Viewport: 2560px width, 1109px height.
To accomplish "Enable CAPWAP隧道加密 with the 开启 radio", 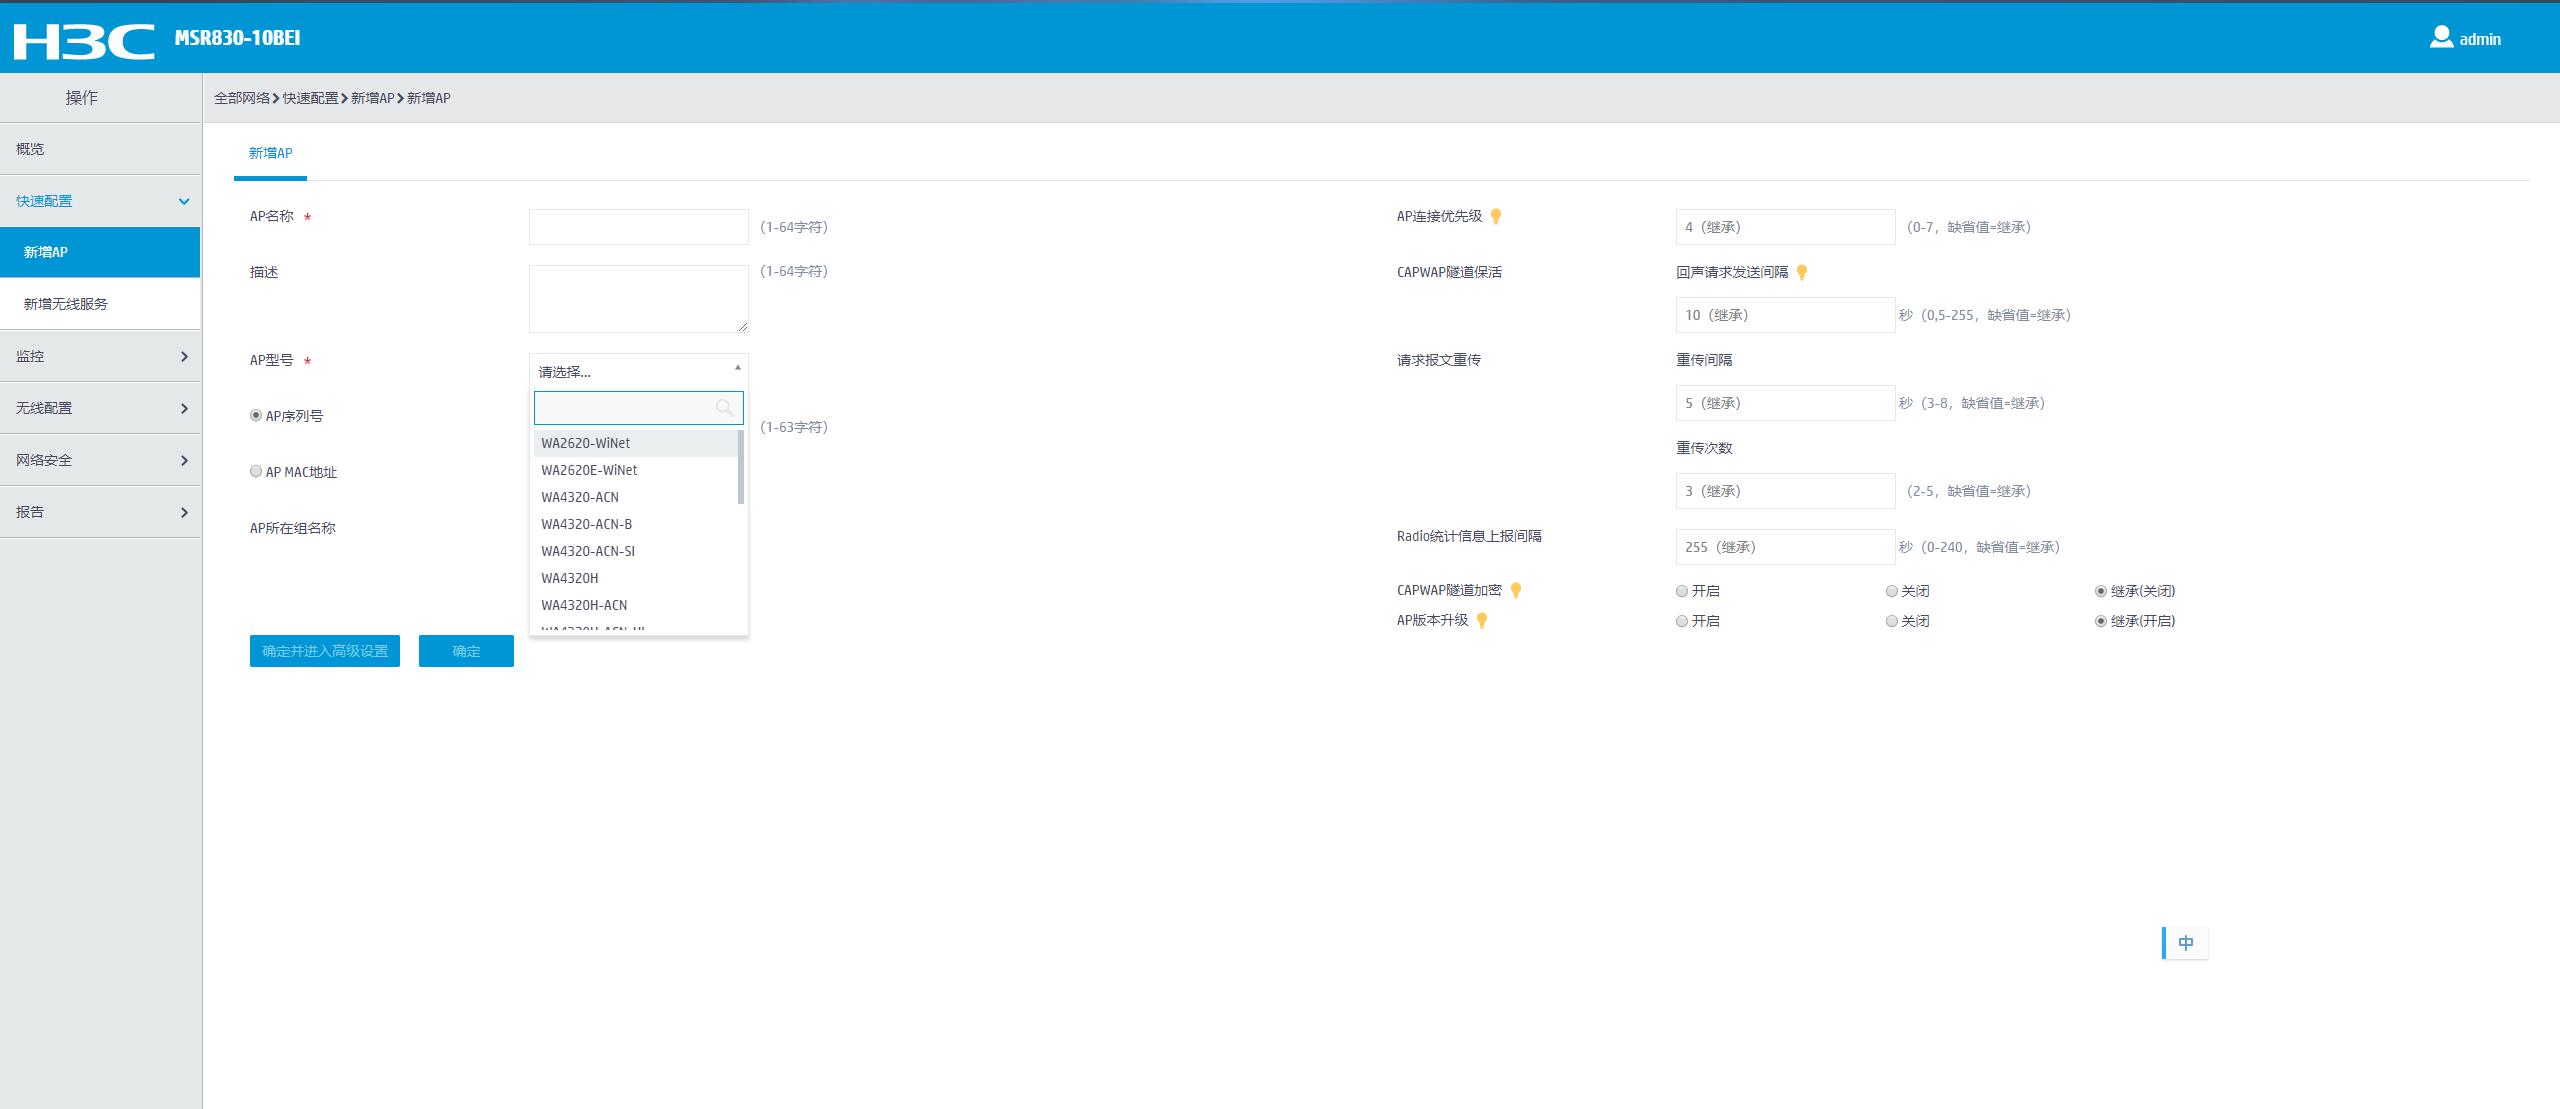I will [x=1682, y=592].
